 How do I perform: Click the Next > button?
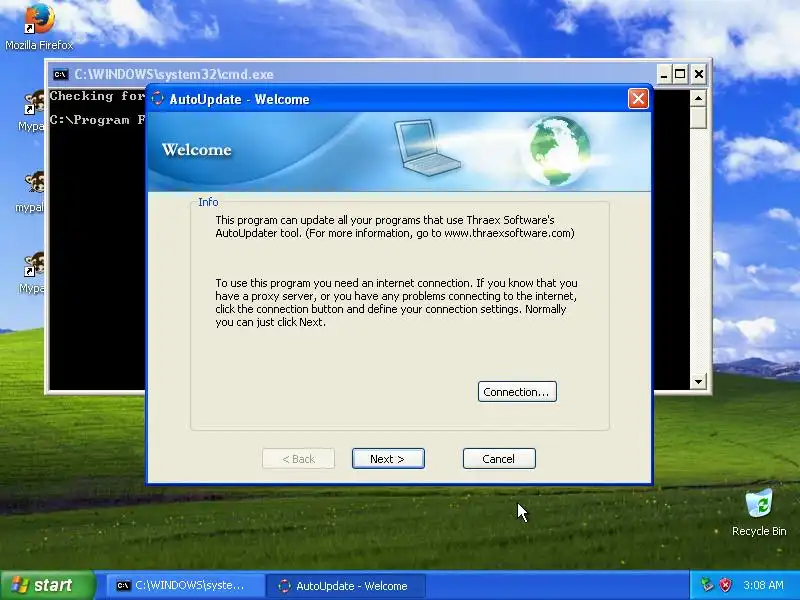(388, 459)
